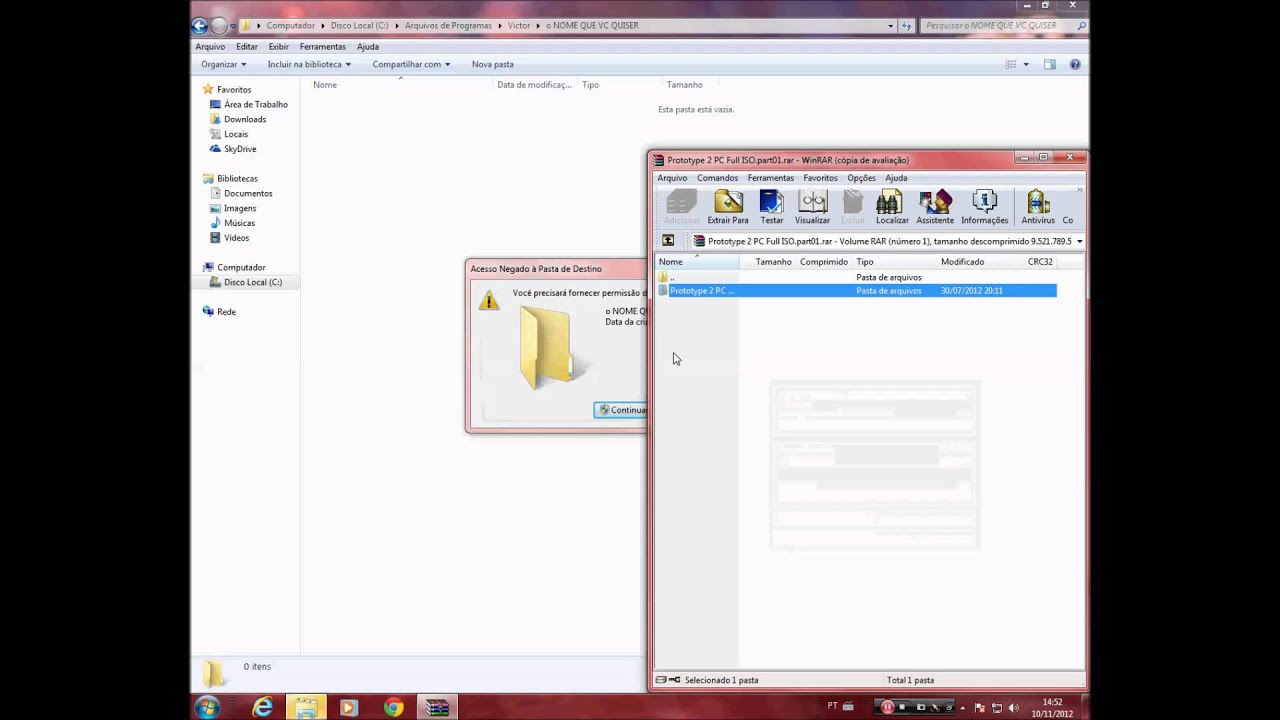Open Incluir na biblioteca dropdown
Image resolution: width=1280 pixels, height=720 pixels.
pyautogui.click(x=309, y=64)
